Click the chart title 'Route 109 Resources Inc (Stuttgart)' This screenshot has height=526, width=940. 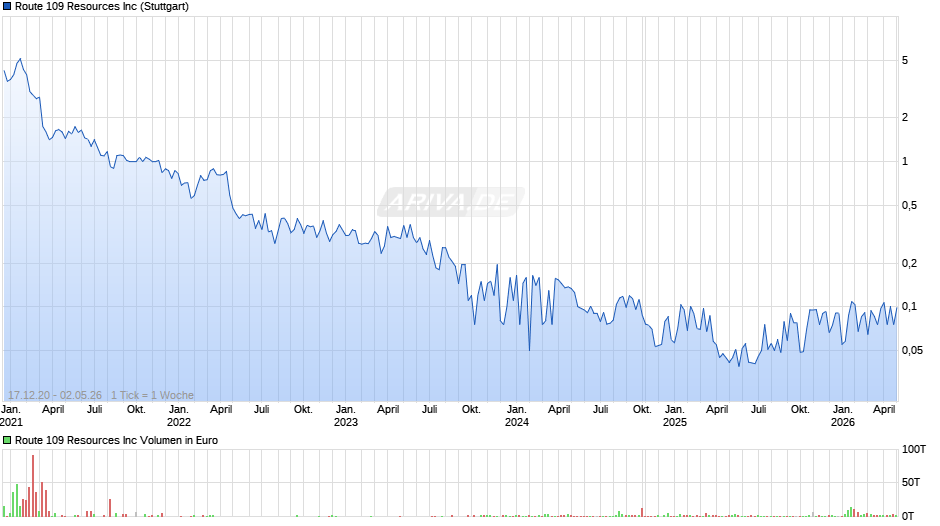[x=102, y=7]
